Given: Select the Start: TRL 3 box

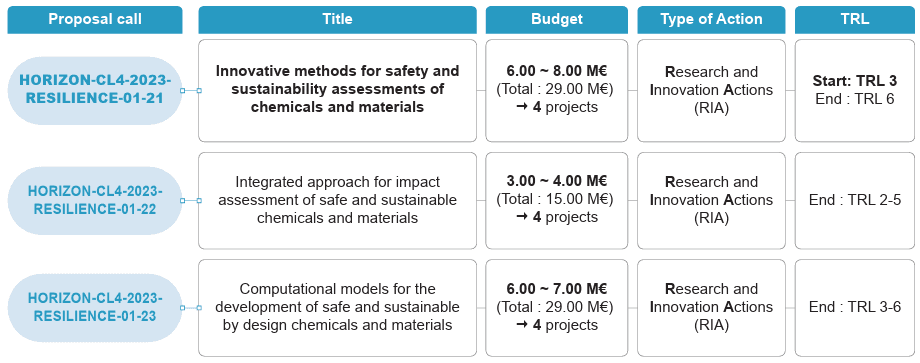Looking at the screenshot, I should (854, 90).
